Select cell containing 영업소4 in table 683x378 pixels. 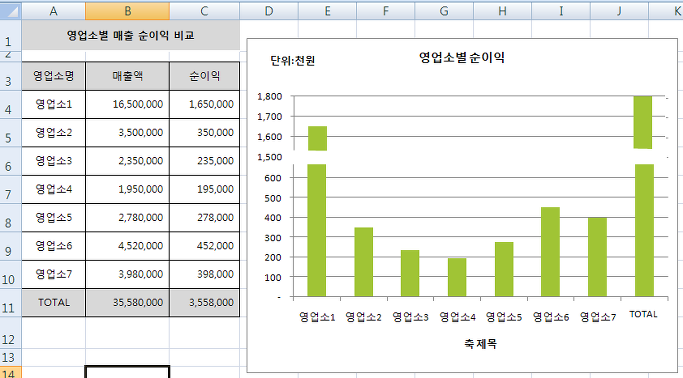coord(54,189)
